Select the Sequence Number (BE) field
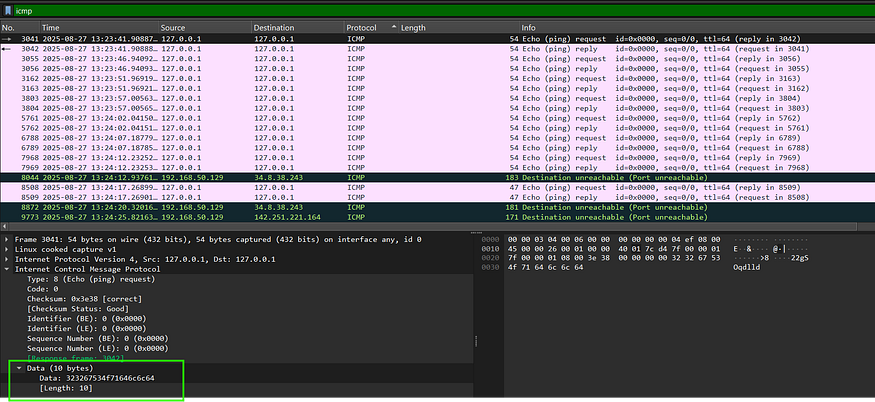The width and height of the screenshot is (875, 402). tap(98, 338)
